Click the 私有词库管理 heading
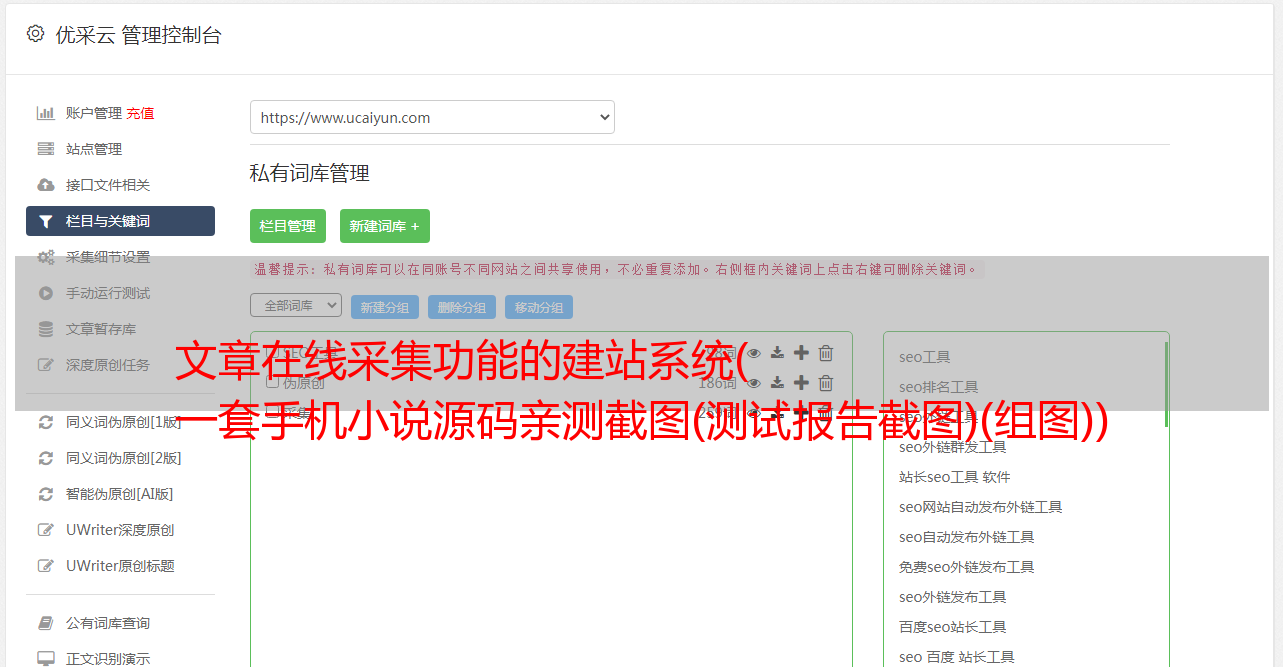This screenshot has height=667, width=1283. coord(310,174)
